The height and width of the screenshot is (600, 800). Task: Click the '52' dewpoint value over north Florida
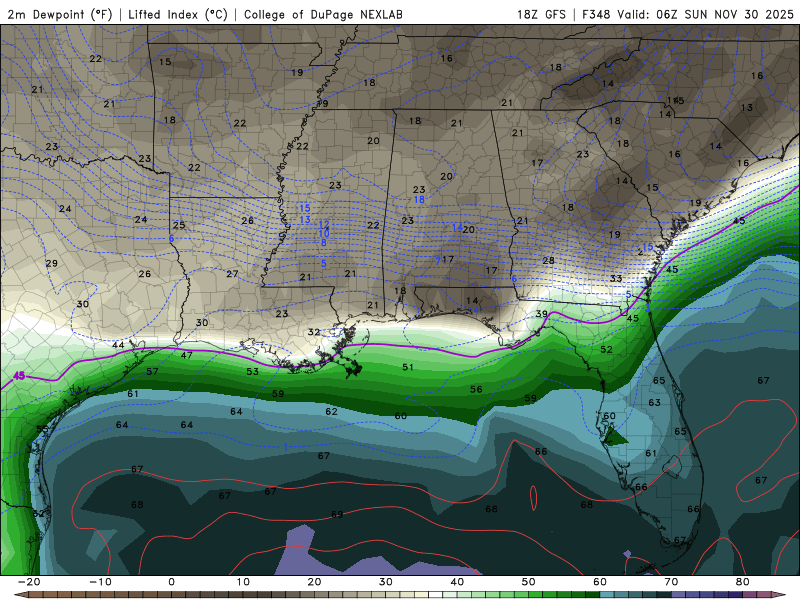click(x=606, y=349)
